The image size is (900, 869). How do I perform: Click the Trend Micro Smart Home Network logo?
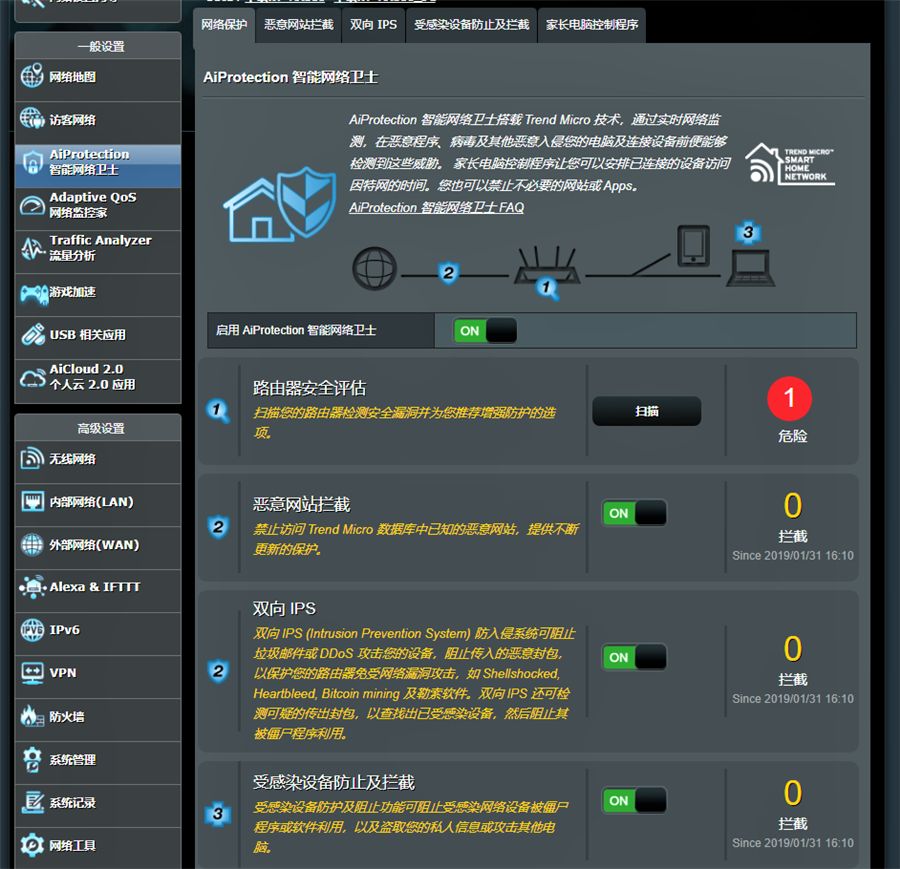790,164
